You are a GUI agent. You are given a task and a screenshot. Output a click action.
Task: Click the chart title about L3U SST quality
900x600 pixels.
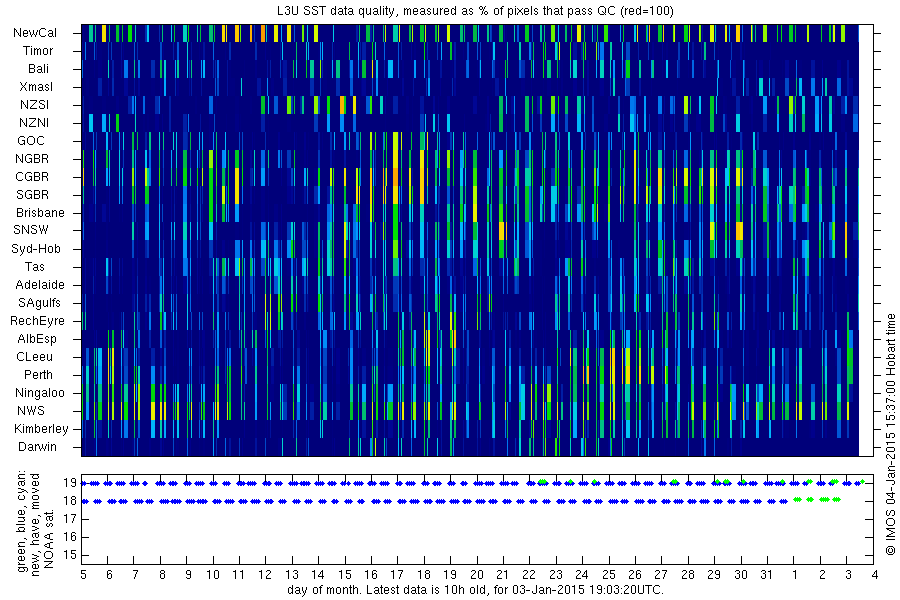pyautogui.click(x=475, y=11)
